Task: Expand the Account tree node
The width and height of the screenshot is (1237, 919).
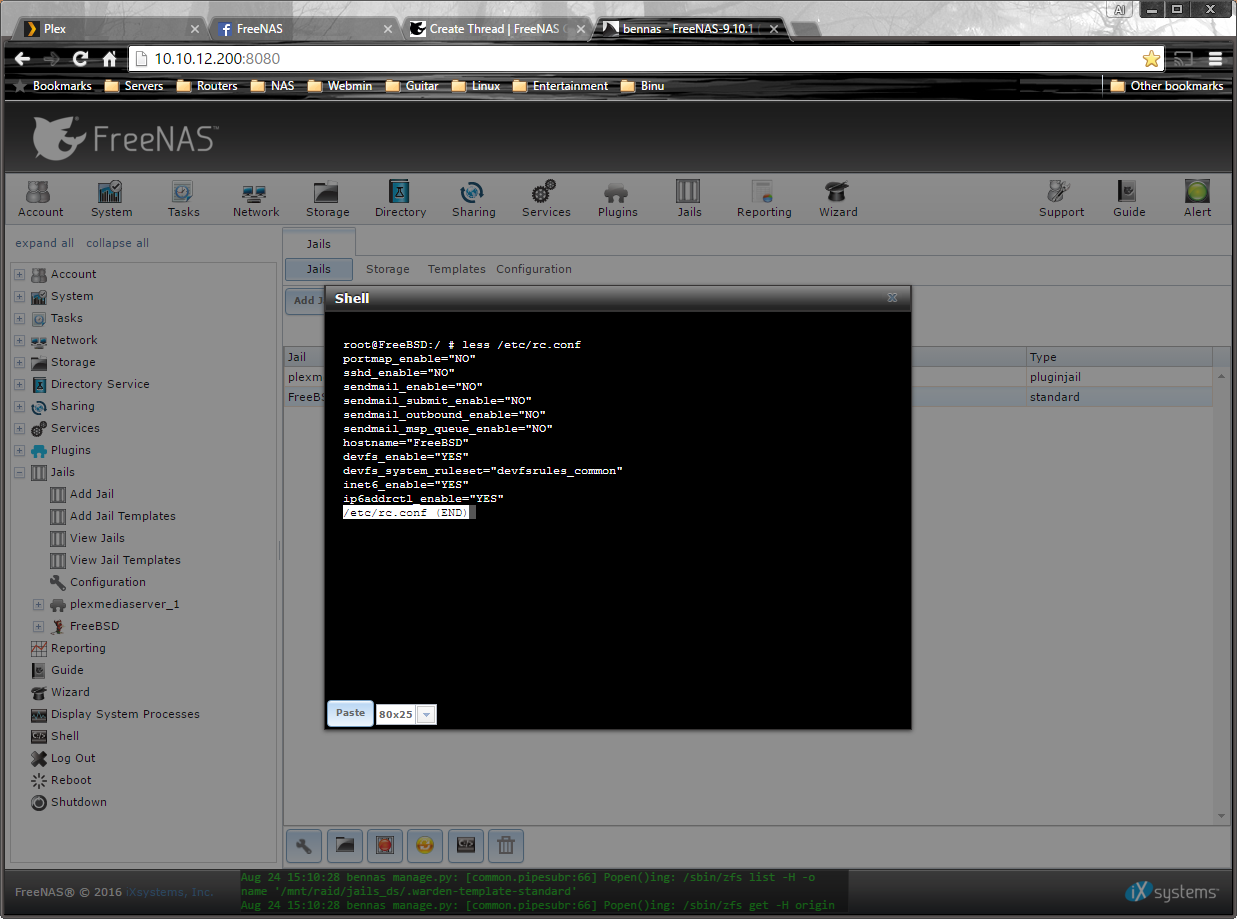Action: (x=20, y=274)
